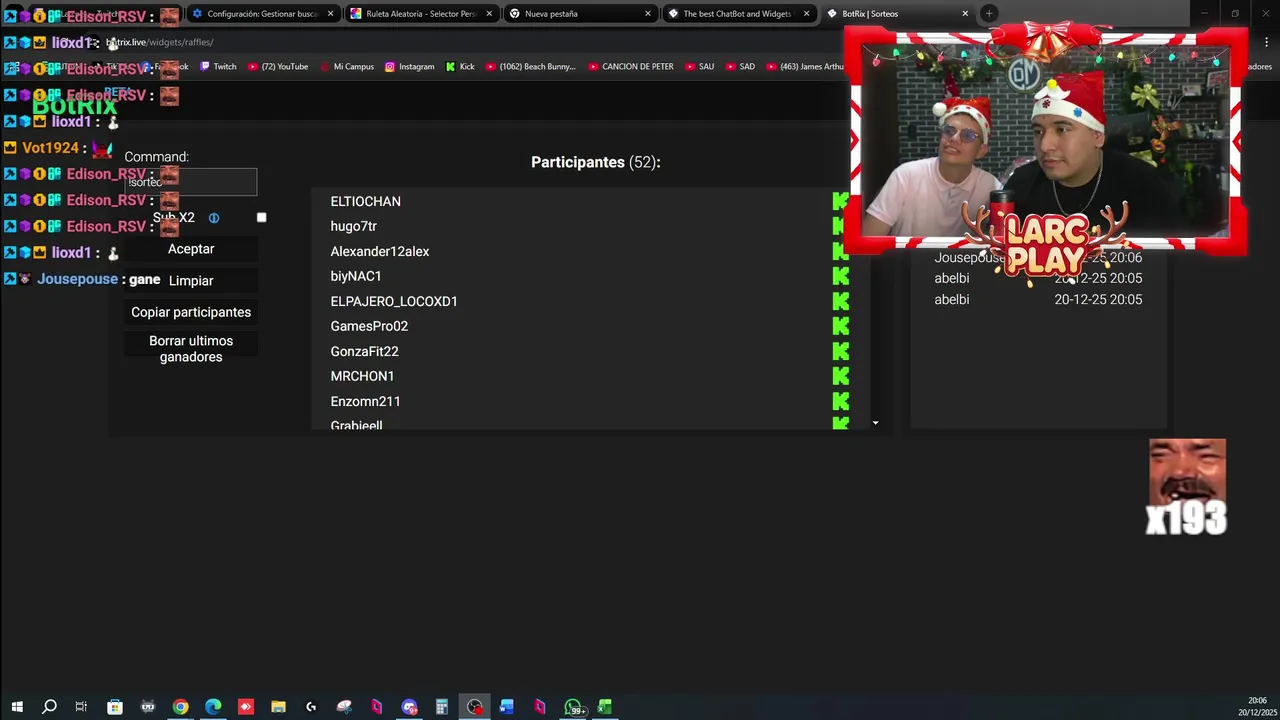The height and width of the screenshot is (720, 1280).
Task: Select the BotRix | Sorteos tab
Action: 897,14
